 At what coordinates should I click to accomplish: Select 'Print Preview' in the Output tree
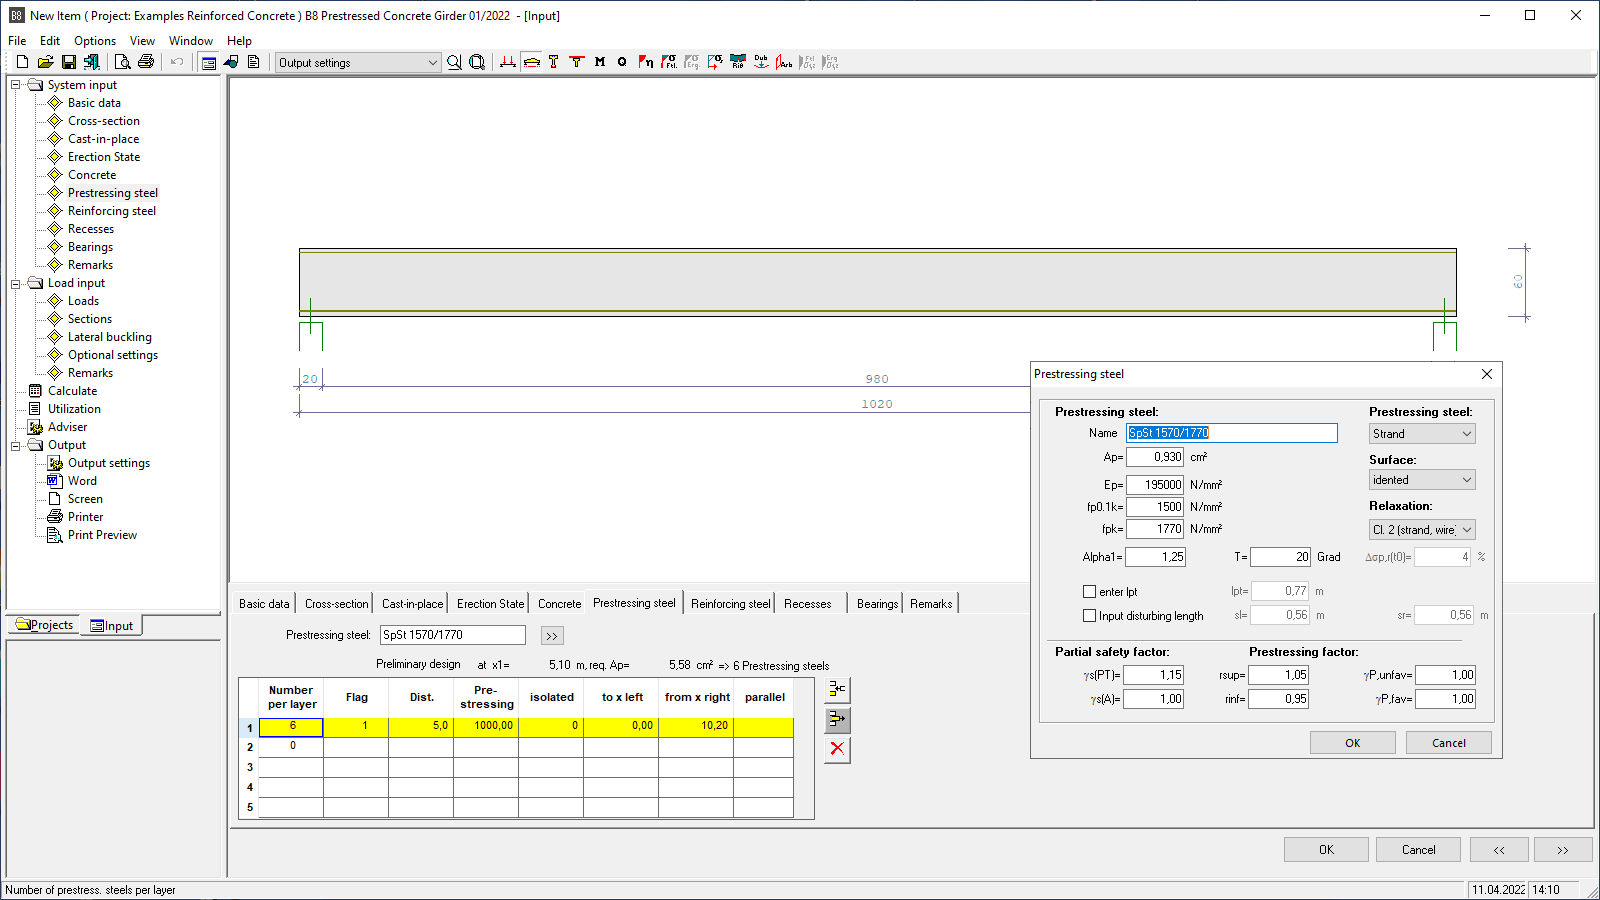coord(102,535)
